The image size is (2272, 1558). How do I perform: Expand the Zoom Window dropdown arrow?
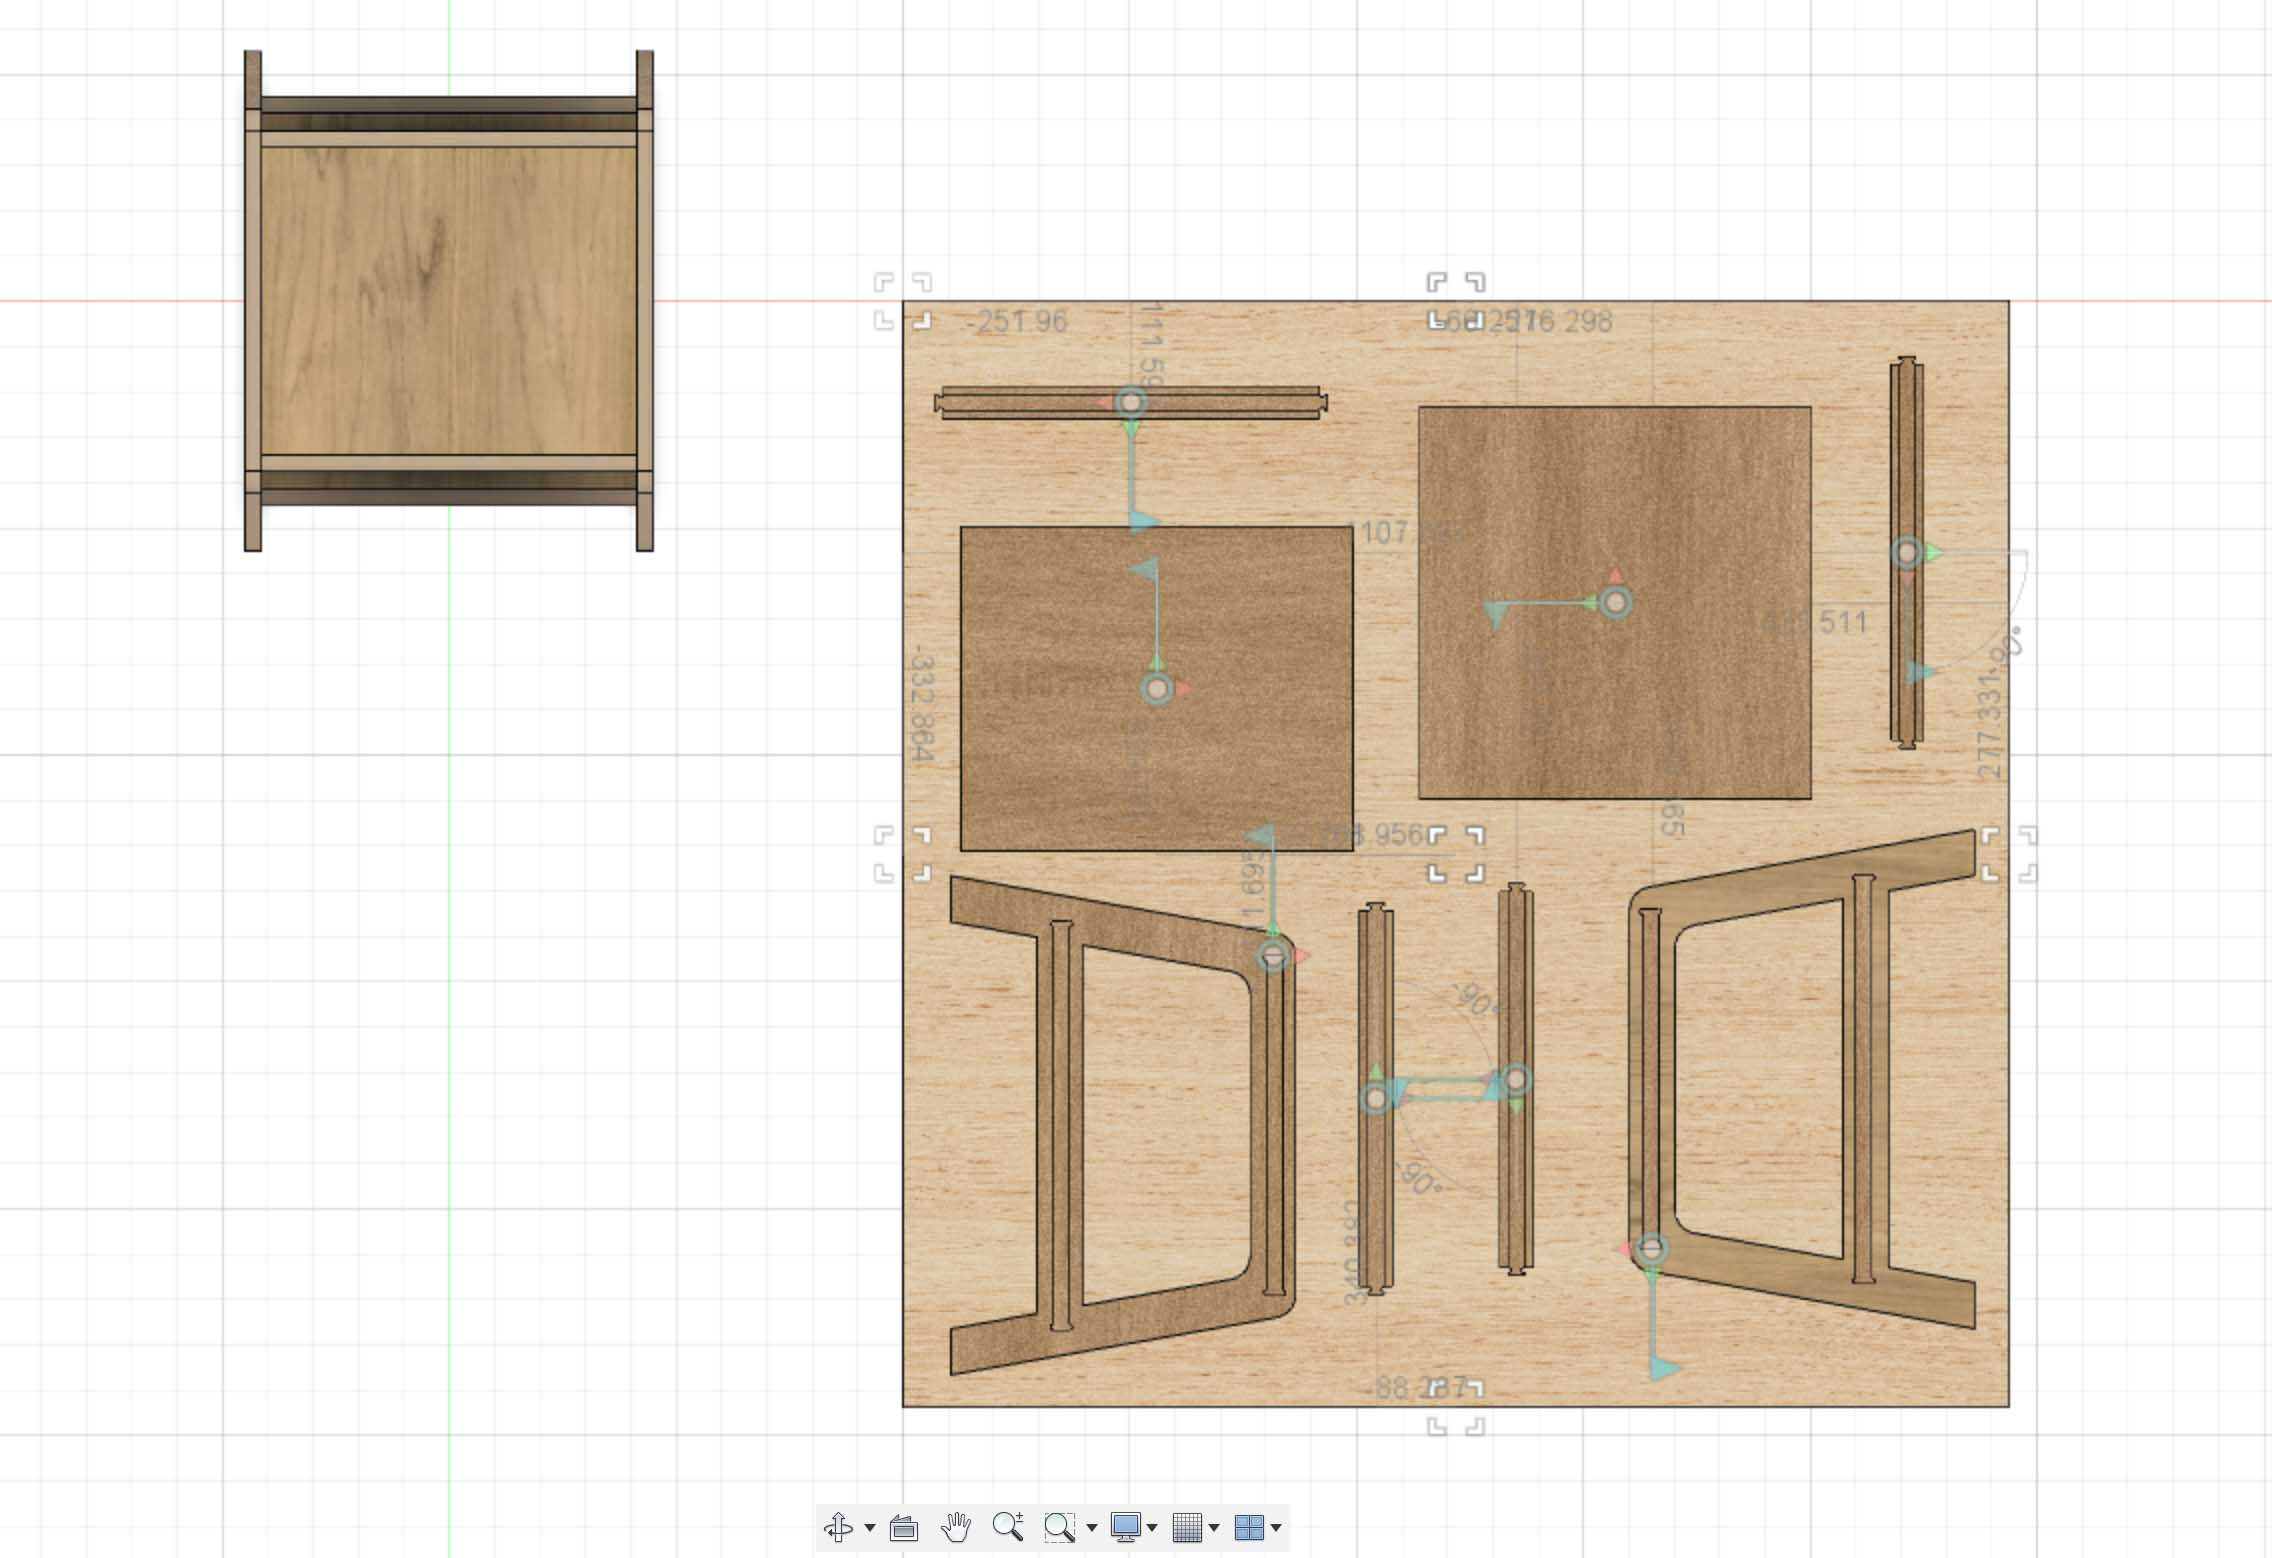[1091, 1528]
